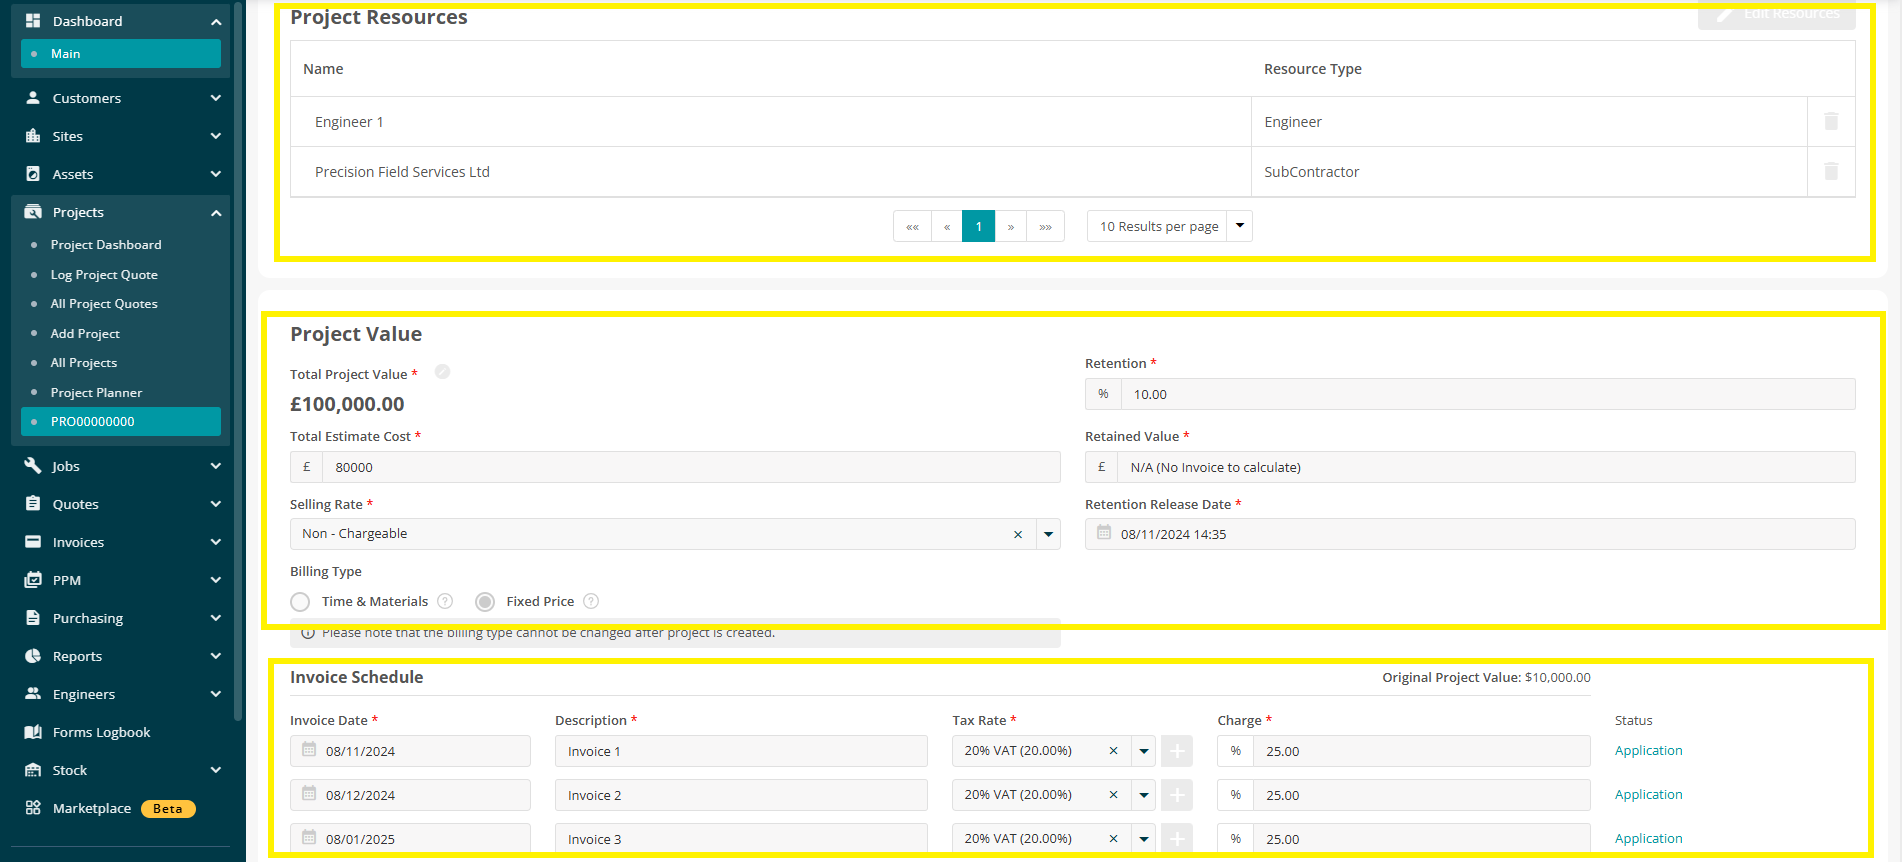Viewport: 1902px width, 862px height.
Task: Delete the Engineer 1 resource row
Action: 1831,121
